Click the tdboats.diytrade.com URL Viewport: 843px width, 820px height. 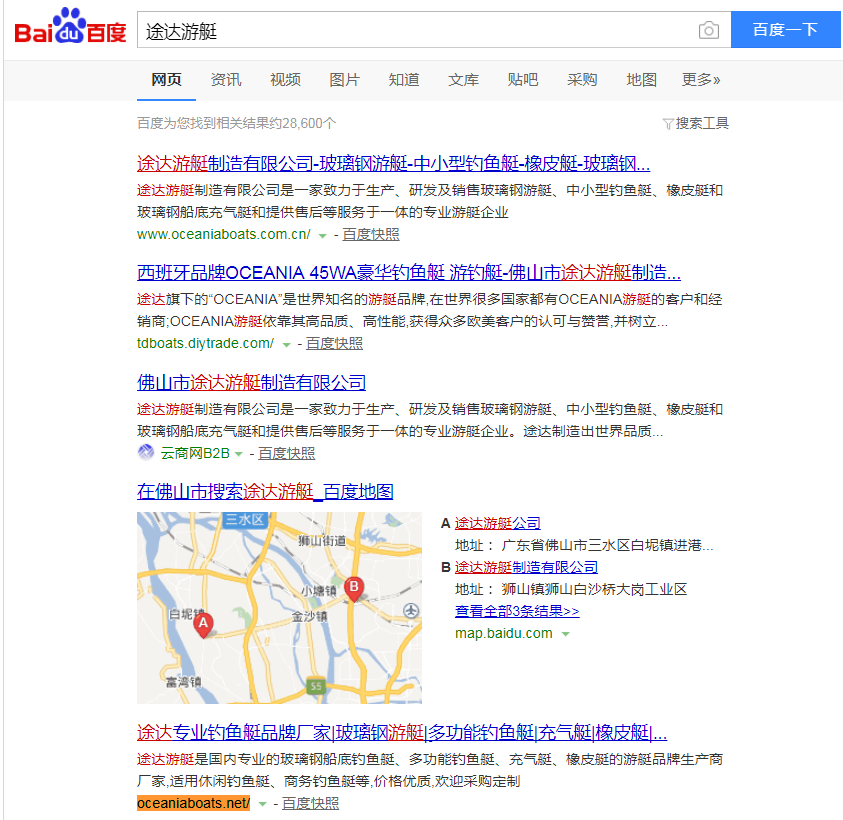[x=205, y=344]
